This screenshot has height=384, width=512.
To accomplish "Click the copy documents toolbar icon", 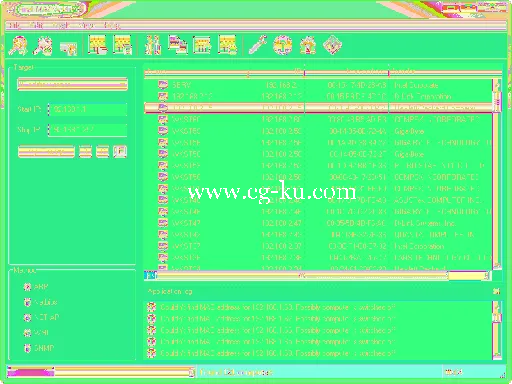I will 177,45.
